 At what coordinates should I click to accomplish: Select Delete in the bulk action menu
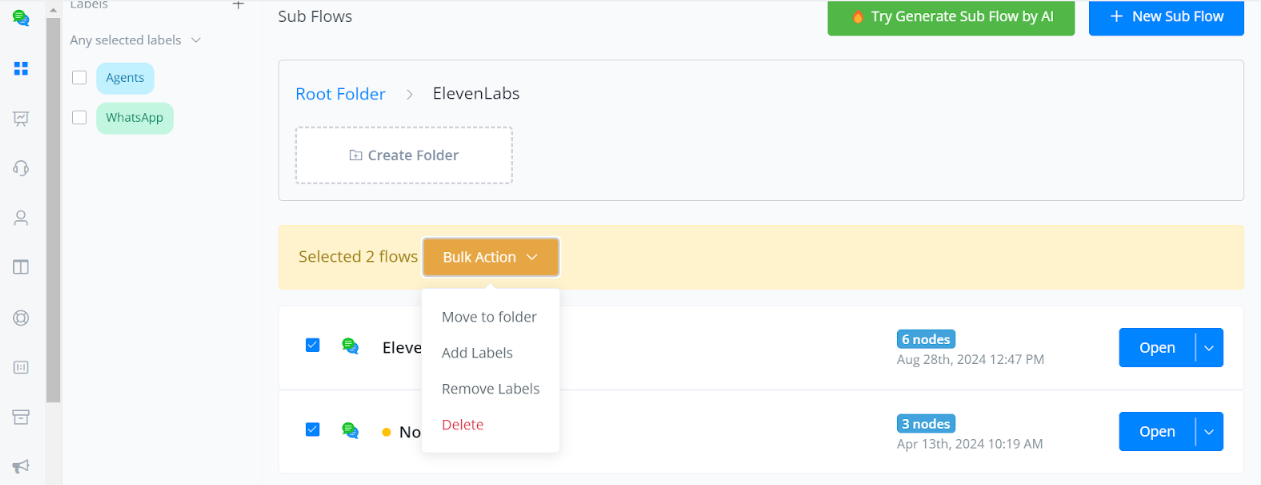(x=462, y=425)
